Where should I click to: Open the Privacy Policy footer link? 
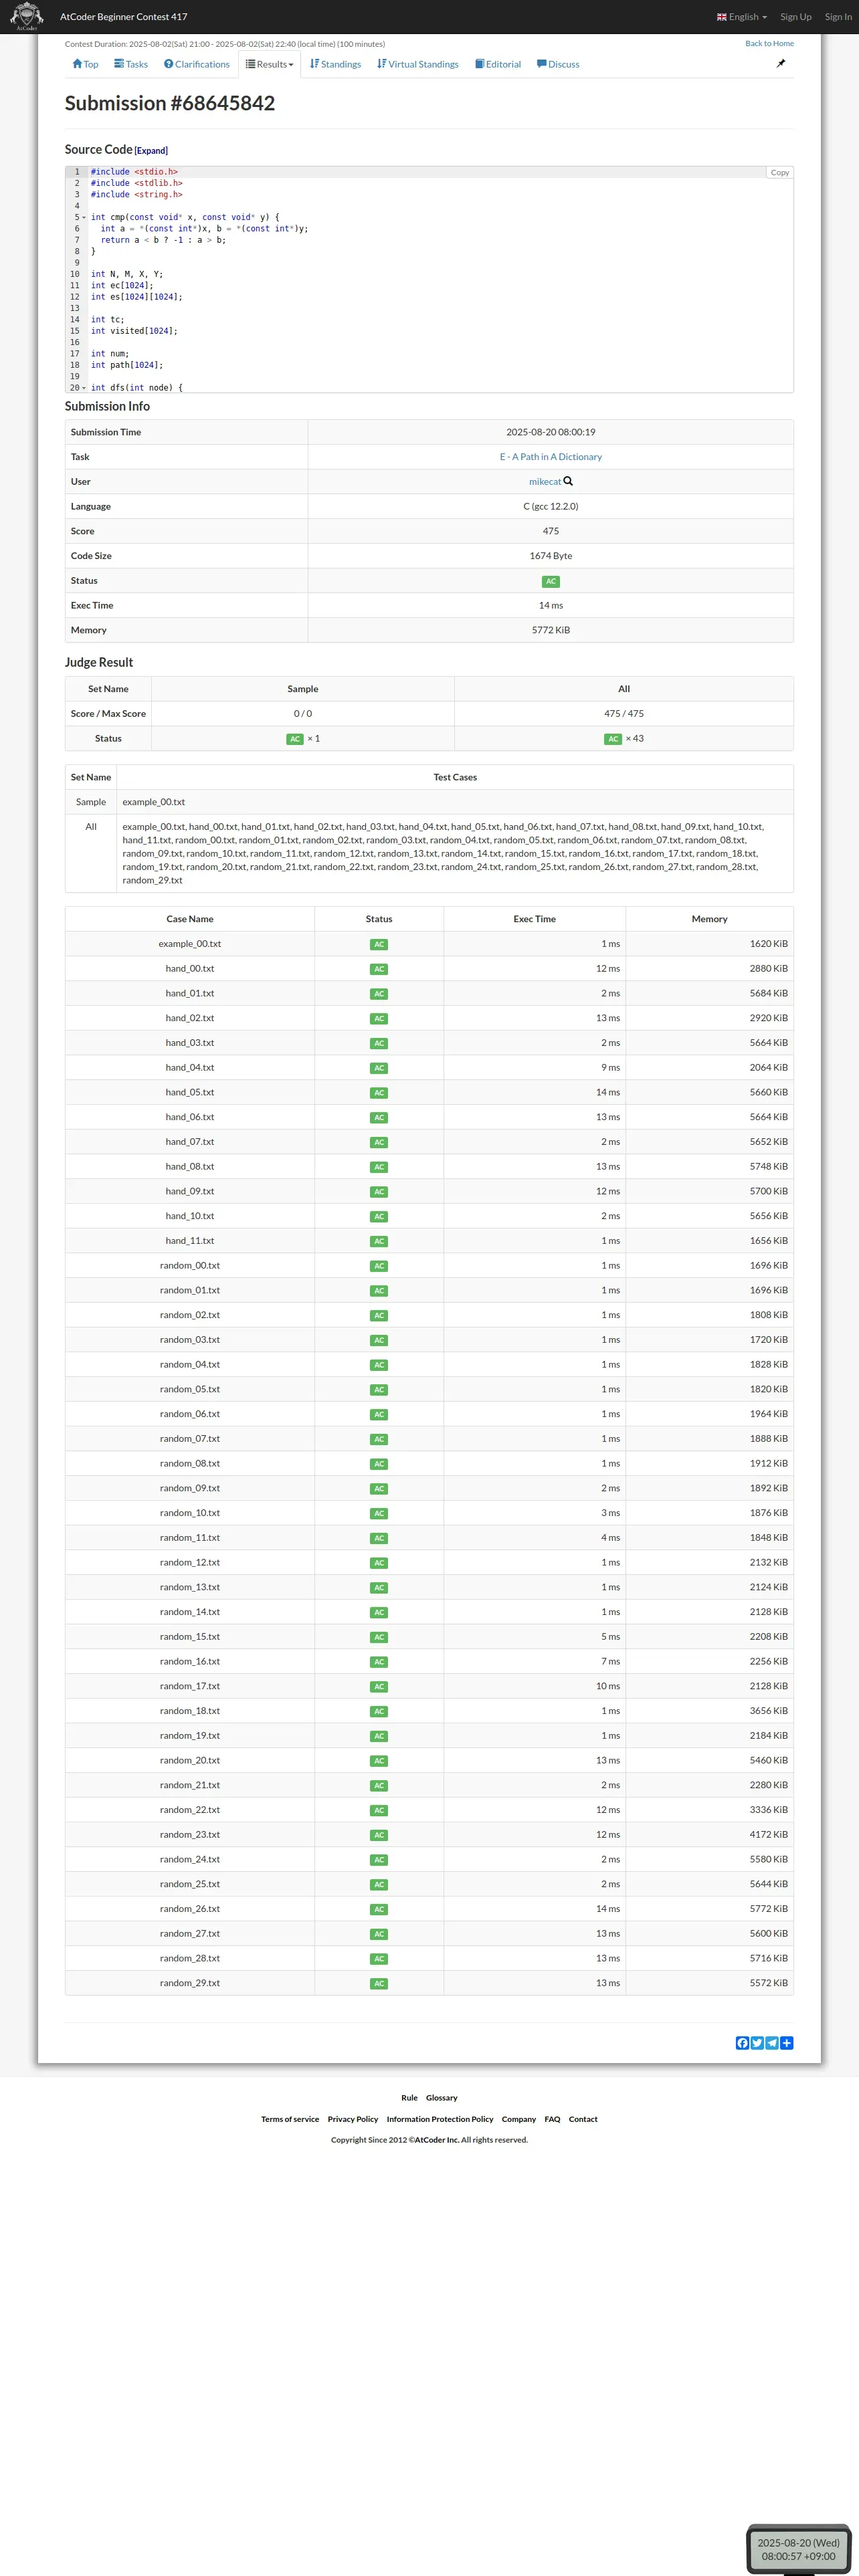point(353,2119)
